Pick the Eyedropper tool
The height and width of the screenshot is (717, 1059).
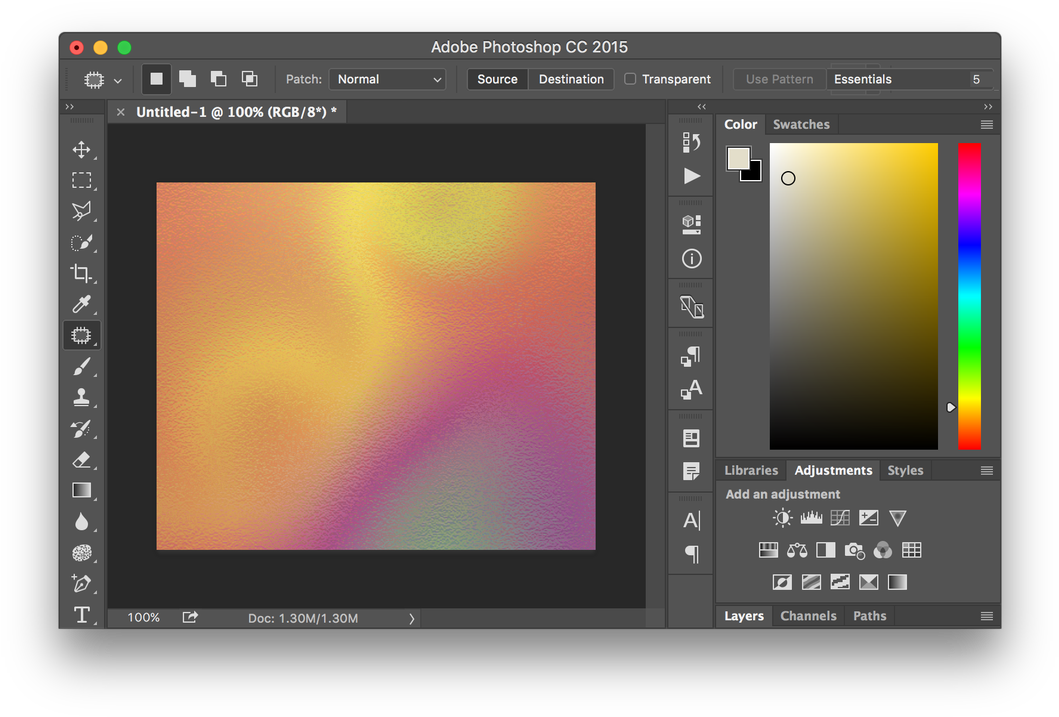[82, 304]
